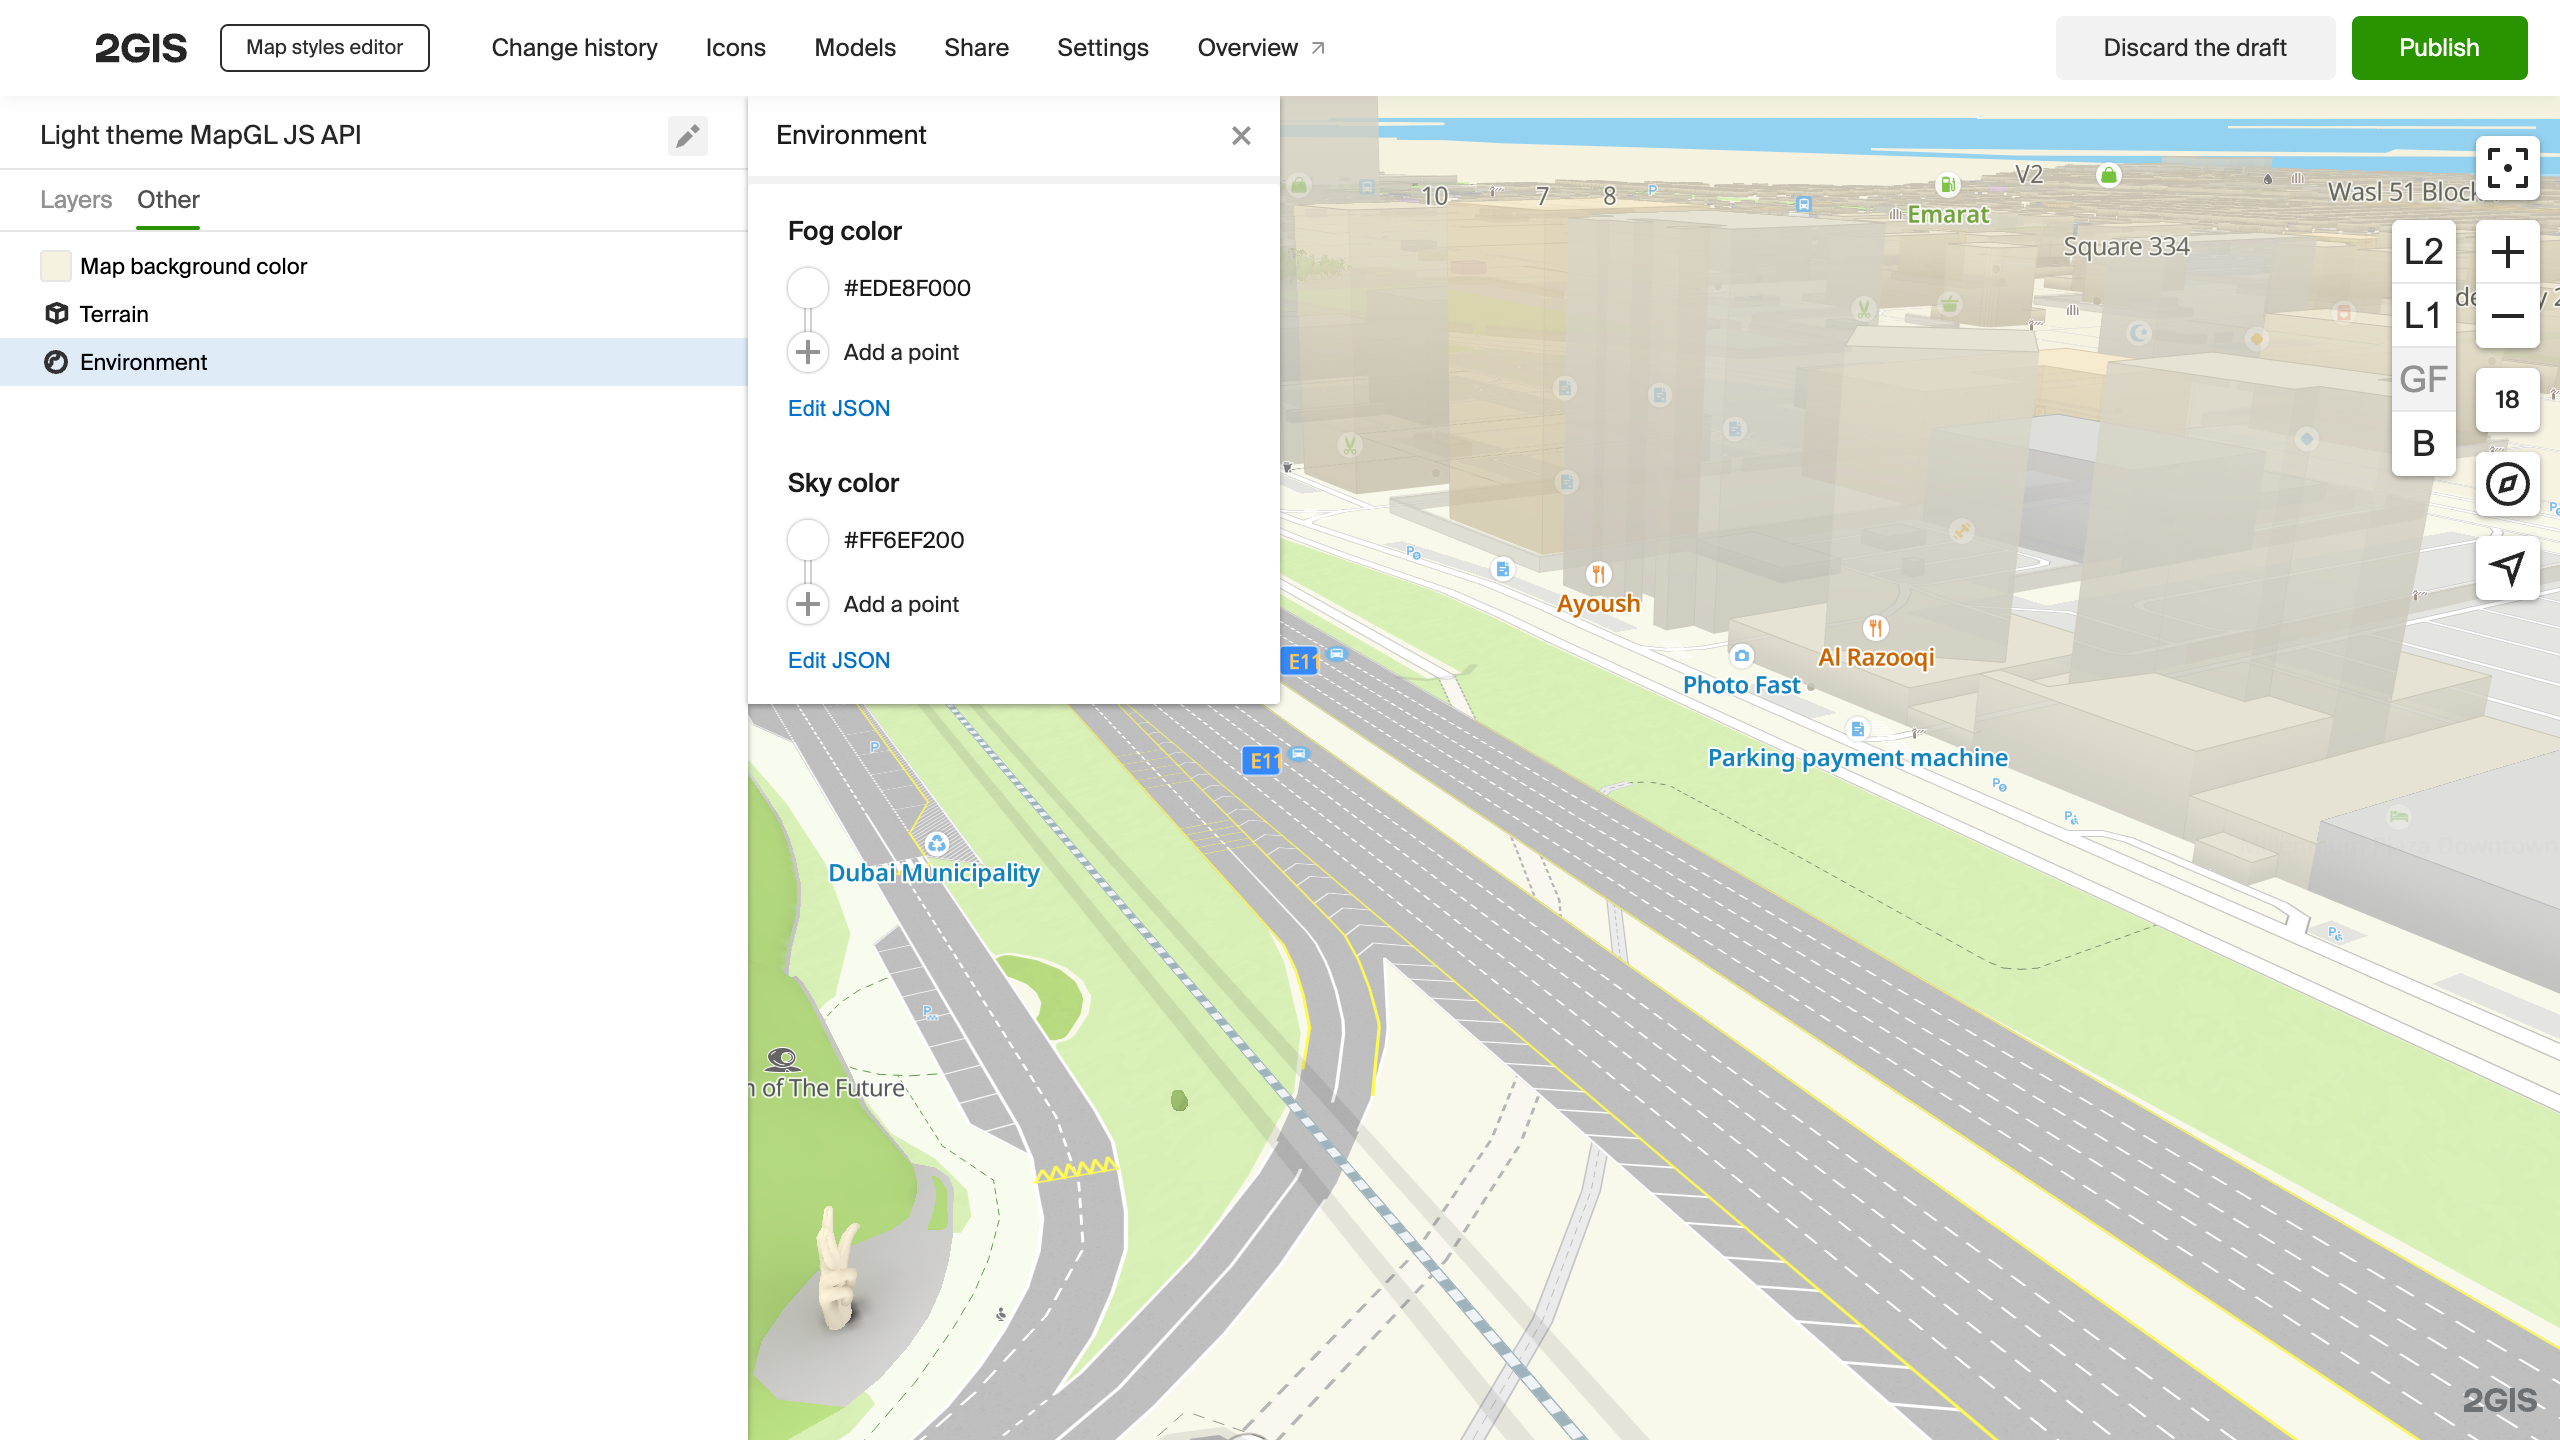Select floor L2 on map
Screen dimensions: 2560x1440
[x=2423, y=252]
